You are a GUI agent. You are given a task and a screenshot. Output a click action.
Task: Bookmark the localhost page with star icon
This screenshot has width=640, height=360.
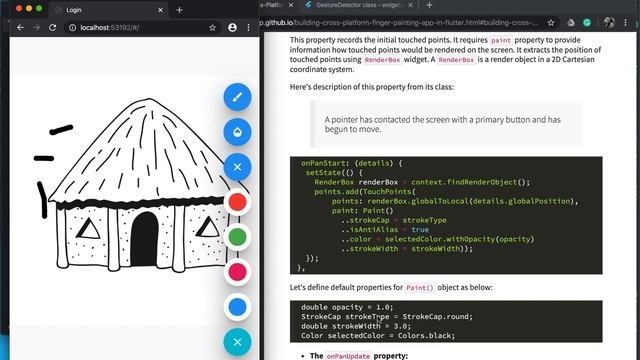pyautogui.click(x=212, y=27)
